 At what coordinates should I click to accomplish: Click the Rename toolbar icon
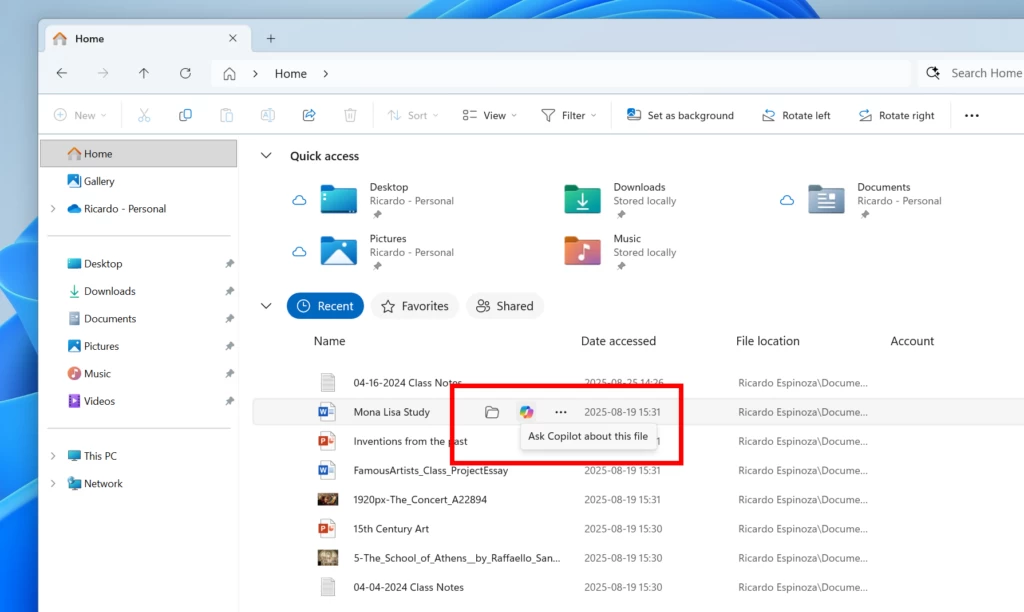point(267,115)
